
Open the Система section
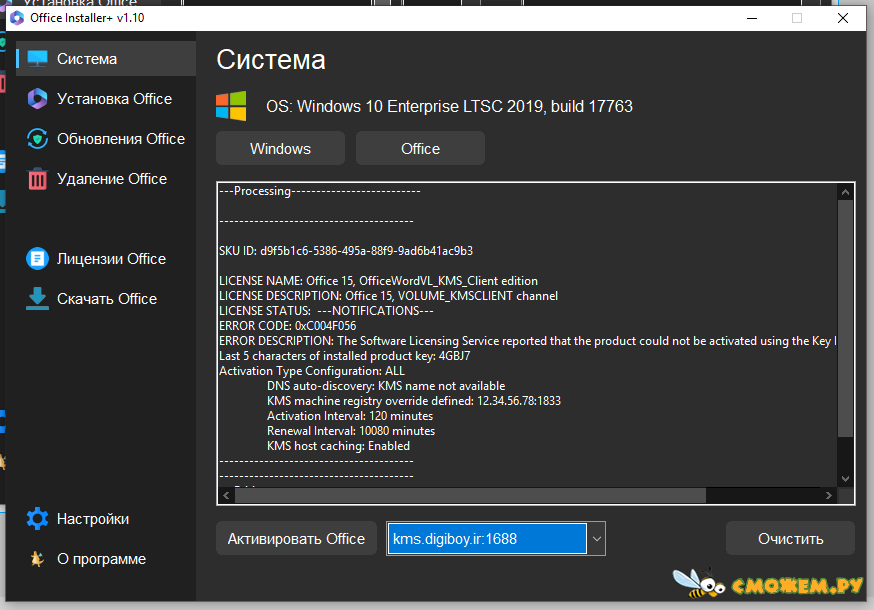tap(106, 59)
